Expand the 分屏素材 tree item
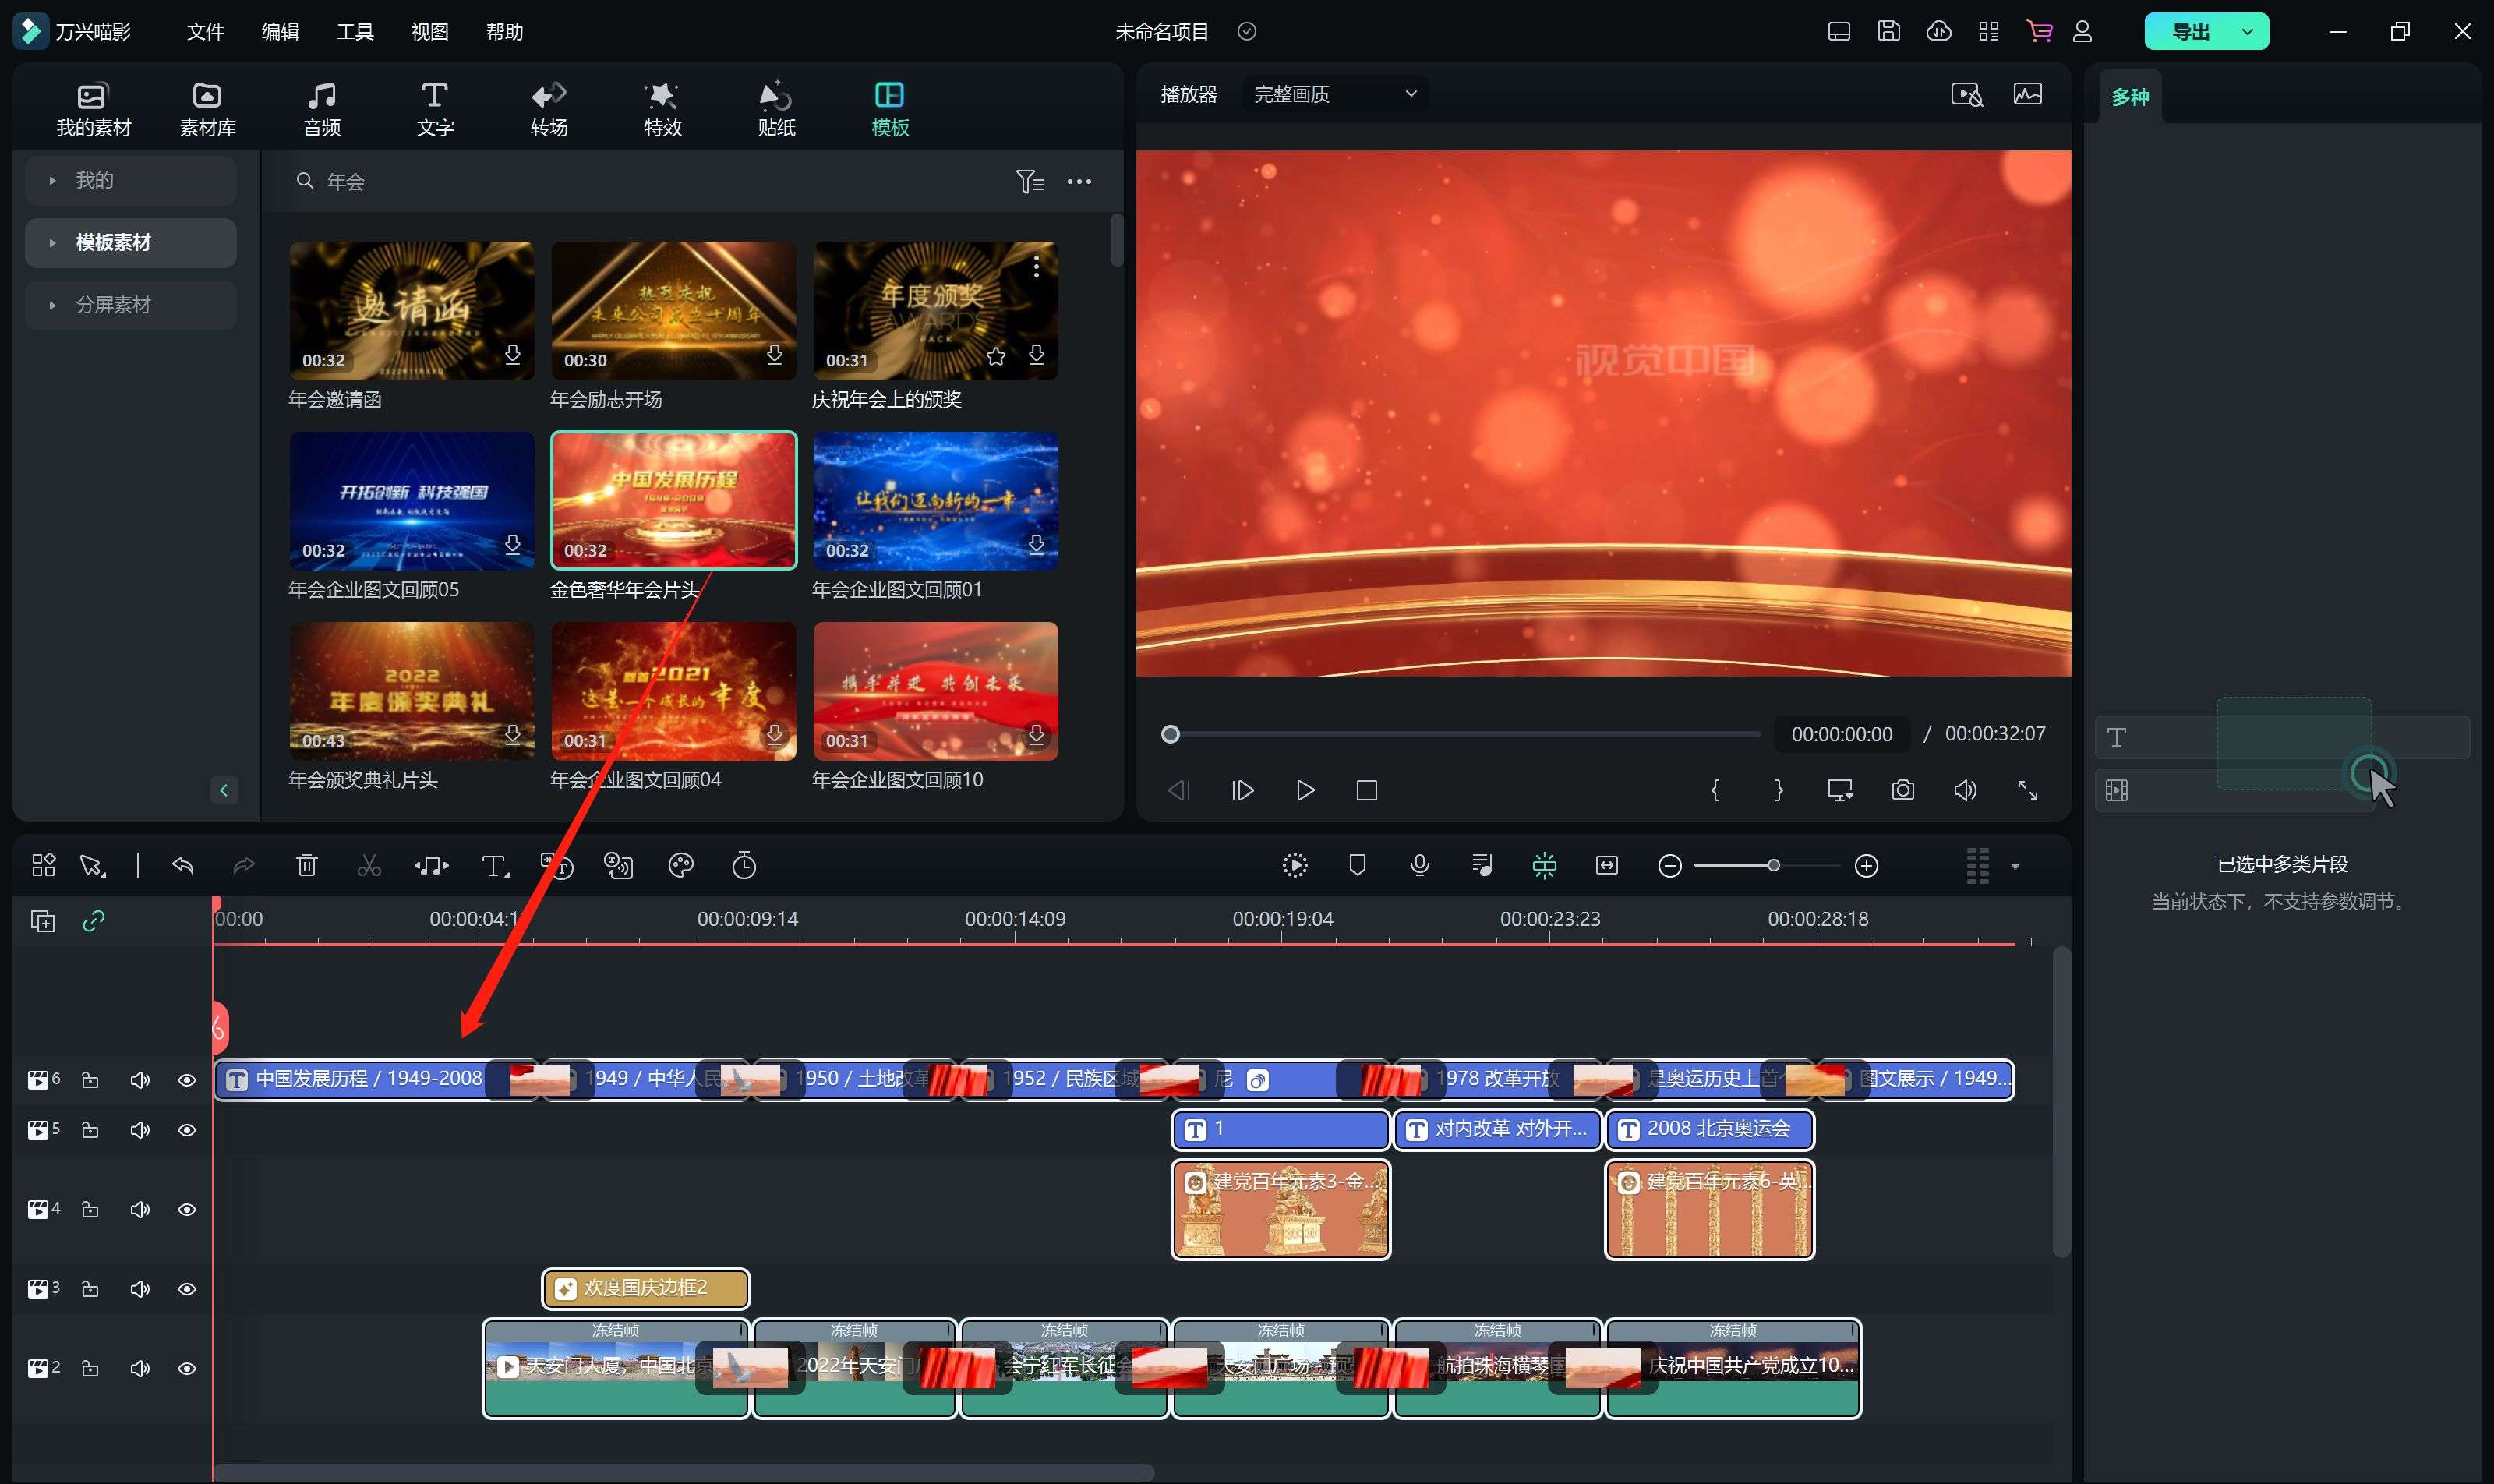 tap(52, 305)
